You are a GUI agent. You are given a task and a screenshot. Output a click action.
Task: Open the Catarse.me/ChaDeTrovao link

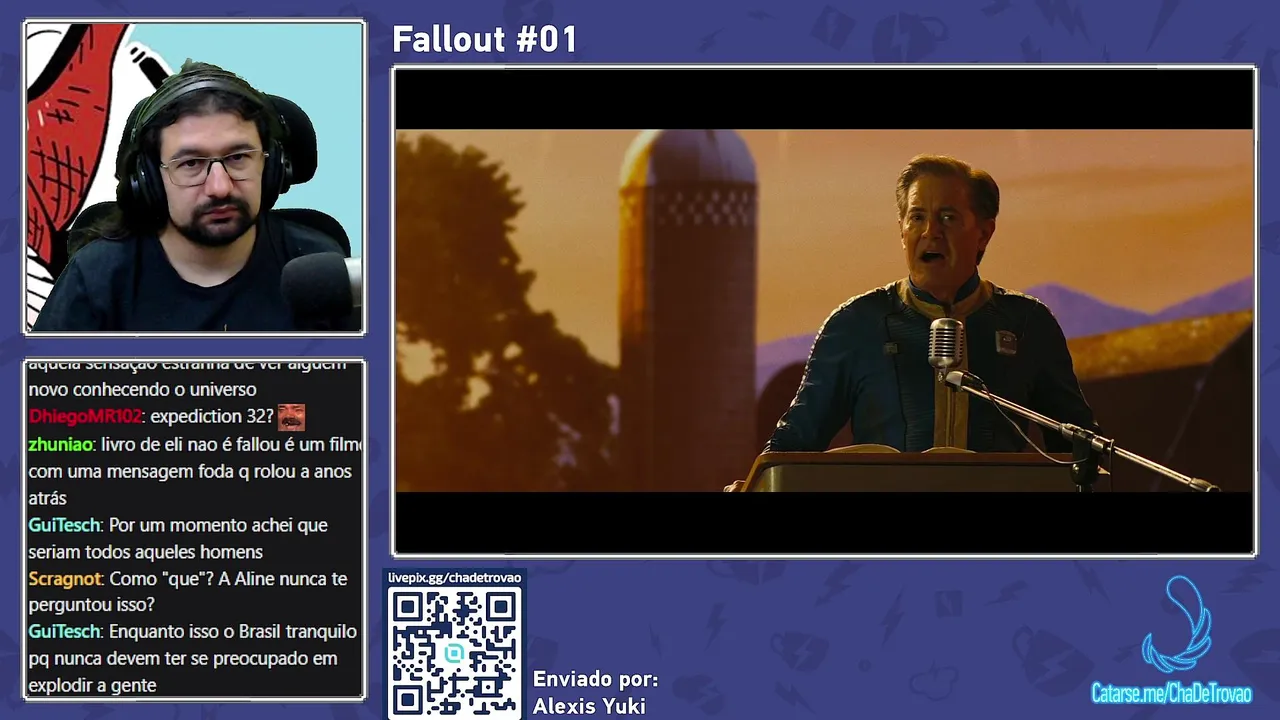coord(1171,693)
